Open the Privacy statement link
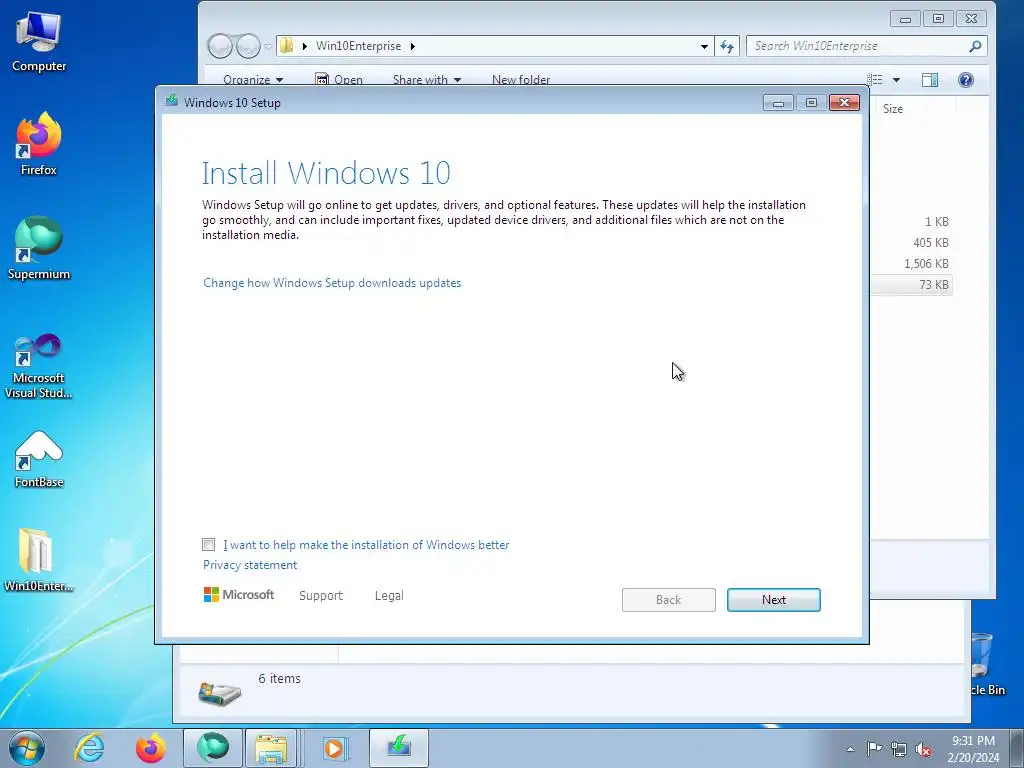The height and width of the screenshot is (768, 1024). pyautogui.click(x=250, y=565)
